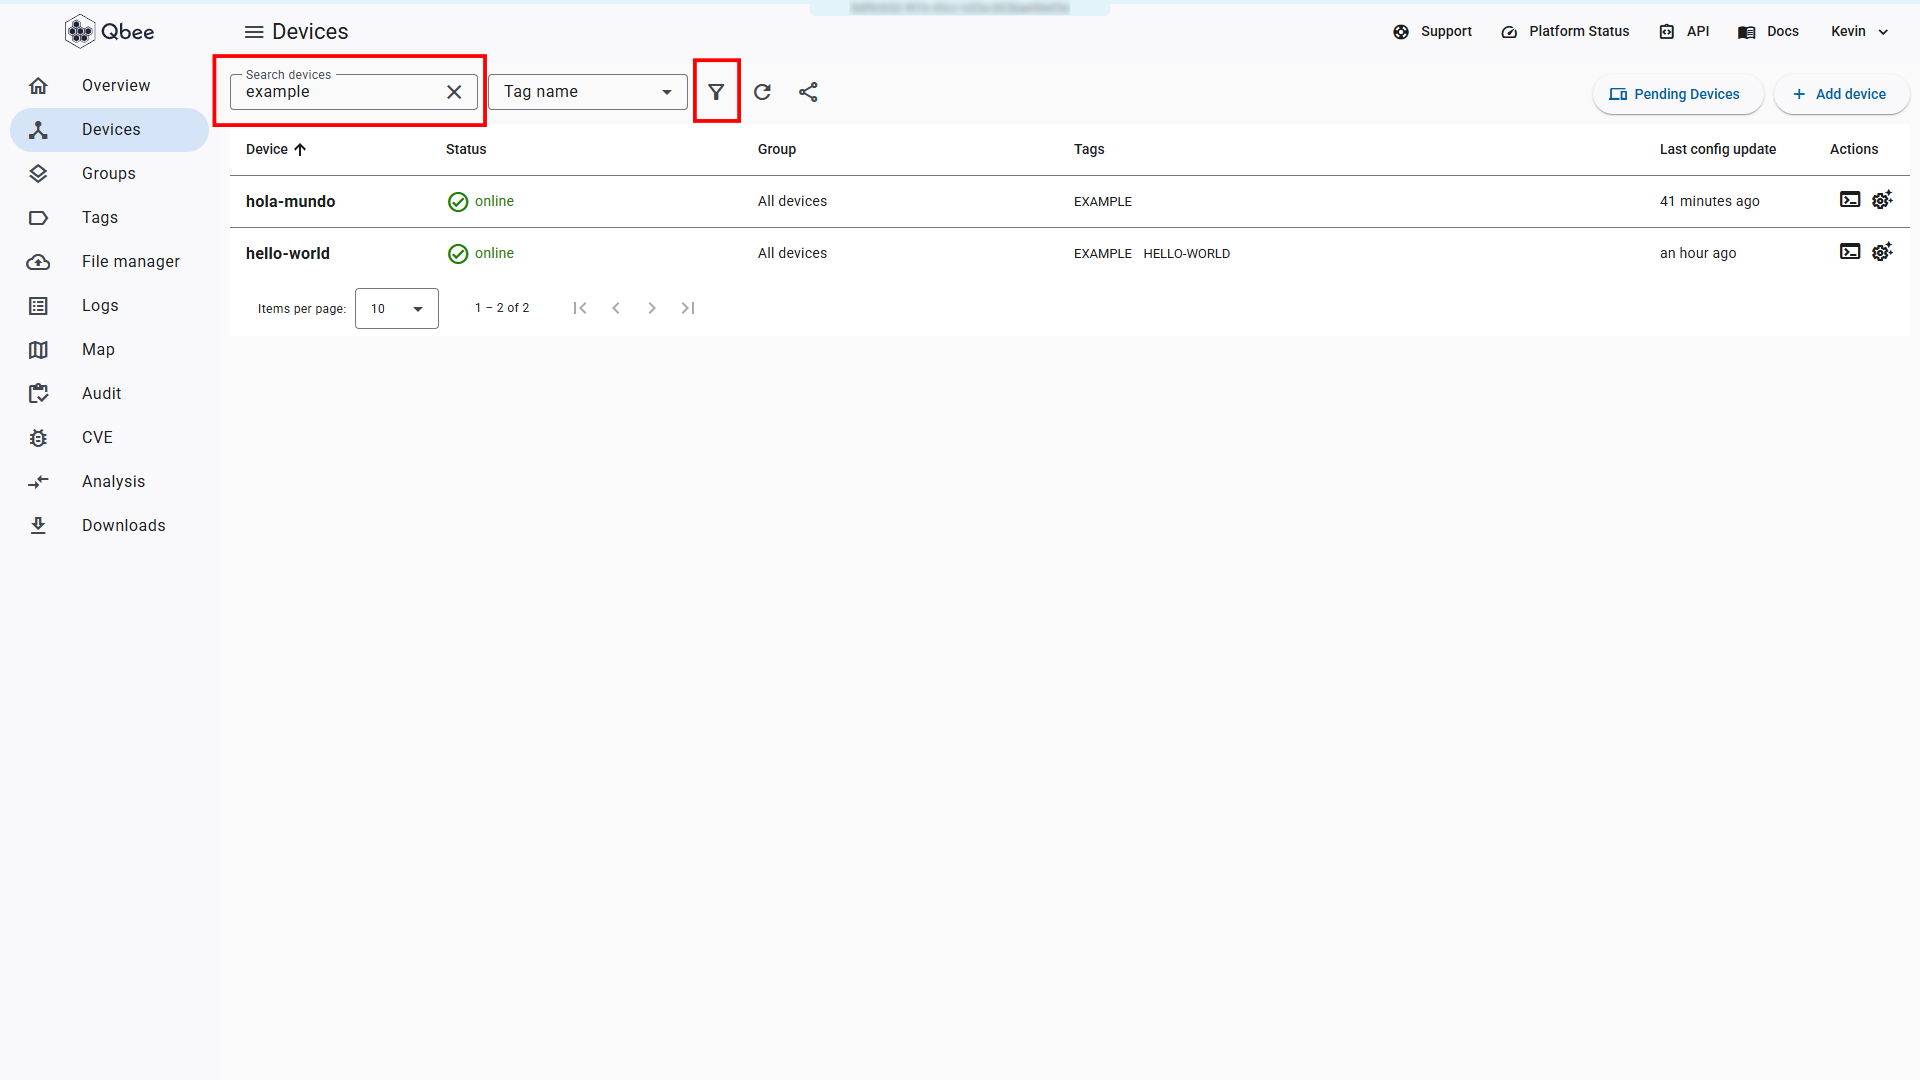Open CVE from the sidebar
This screenshot has height=1080, width=1920.
[110, 438]
